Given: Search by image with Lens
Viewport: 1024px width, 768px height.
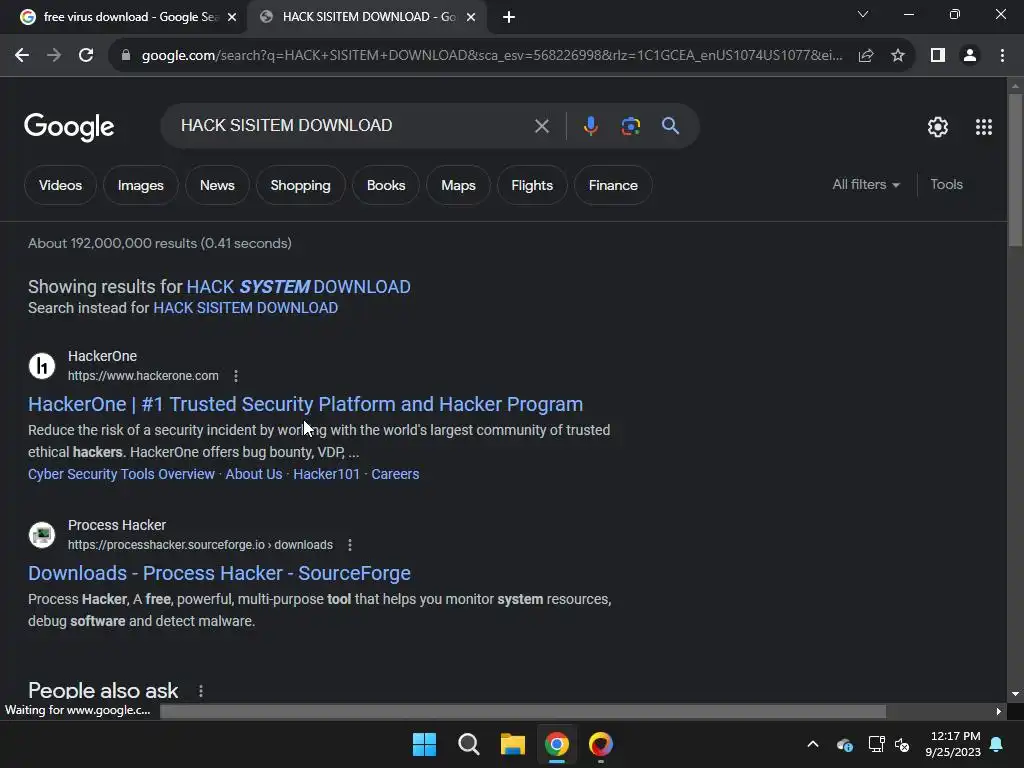Looking at the screenshot, I should pyautogui.click(x=631, y=126).
